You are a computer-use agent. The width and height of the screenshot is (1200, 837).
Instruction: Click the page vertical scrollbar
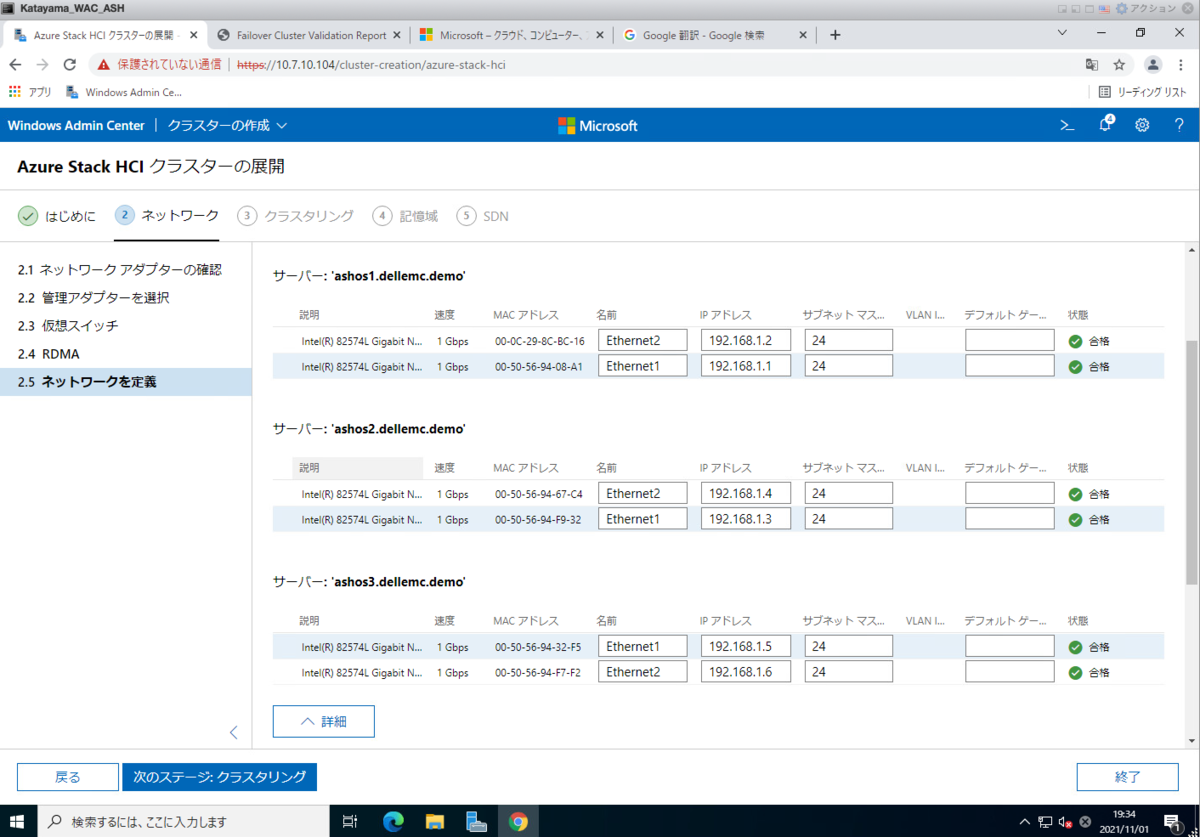coord(1191,462)
